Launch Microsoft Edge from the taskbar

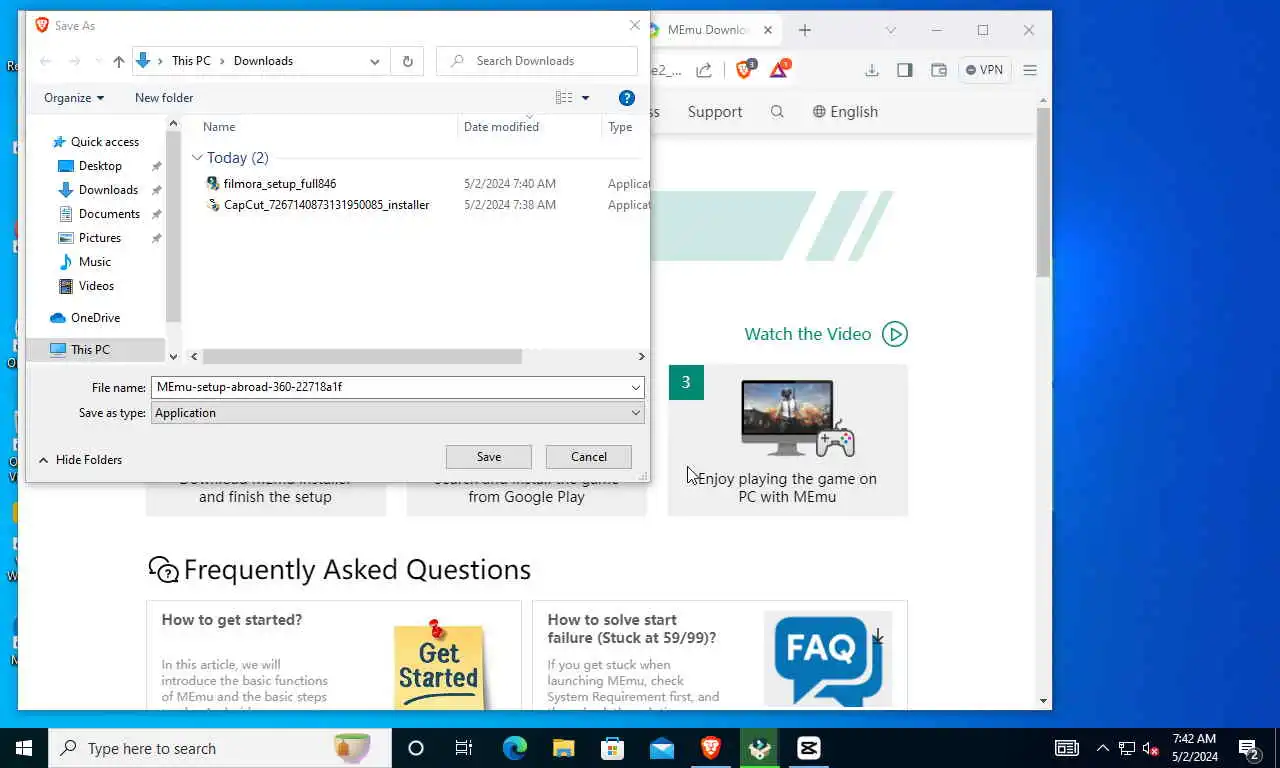[515, 748]
